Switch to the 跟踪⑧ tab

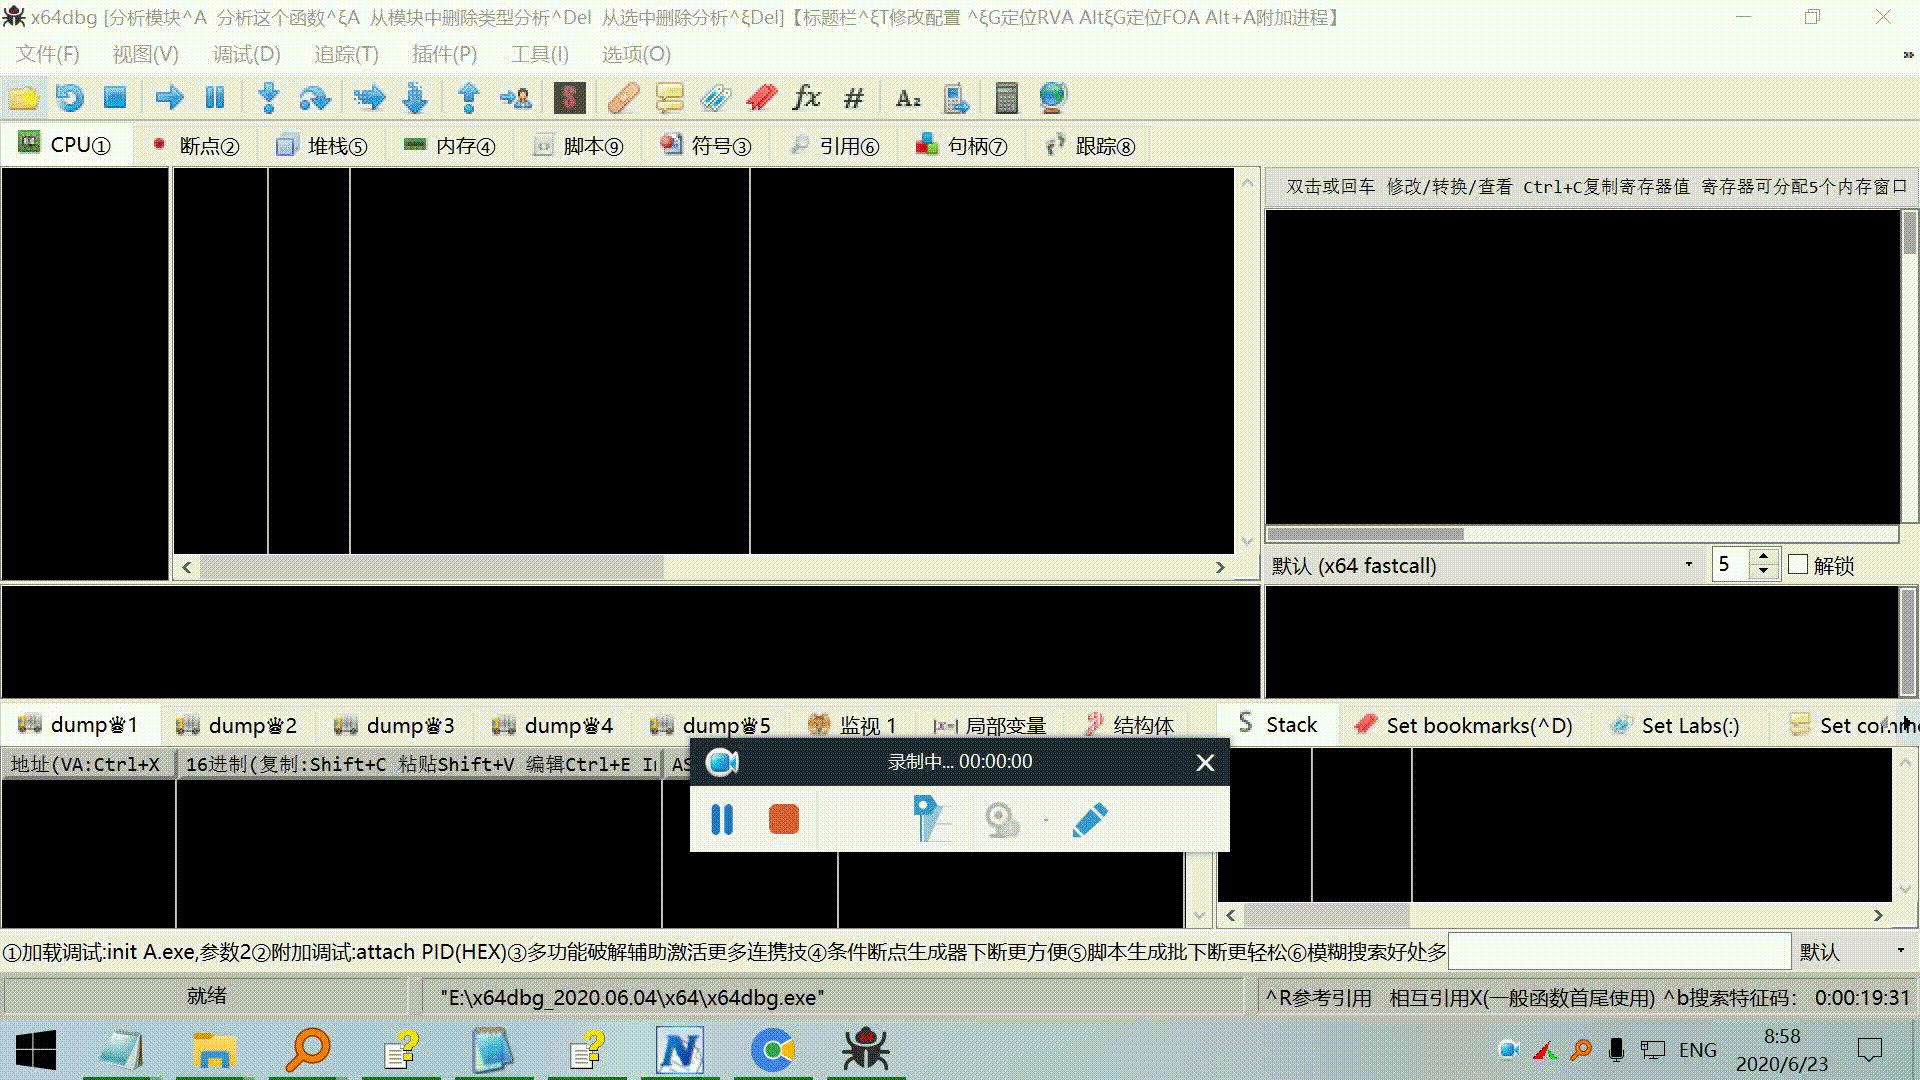pos(1090,146)
